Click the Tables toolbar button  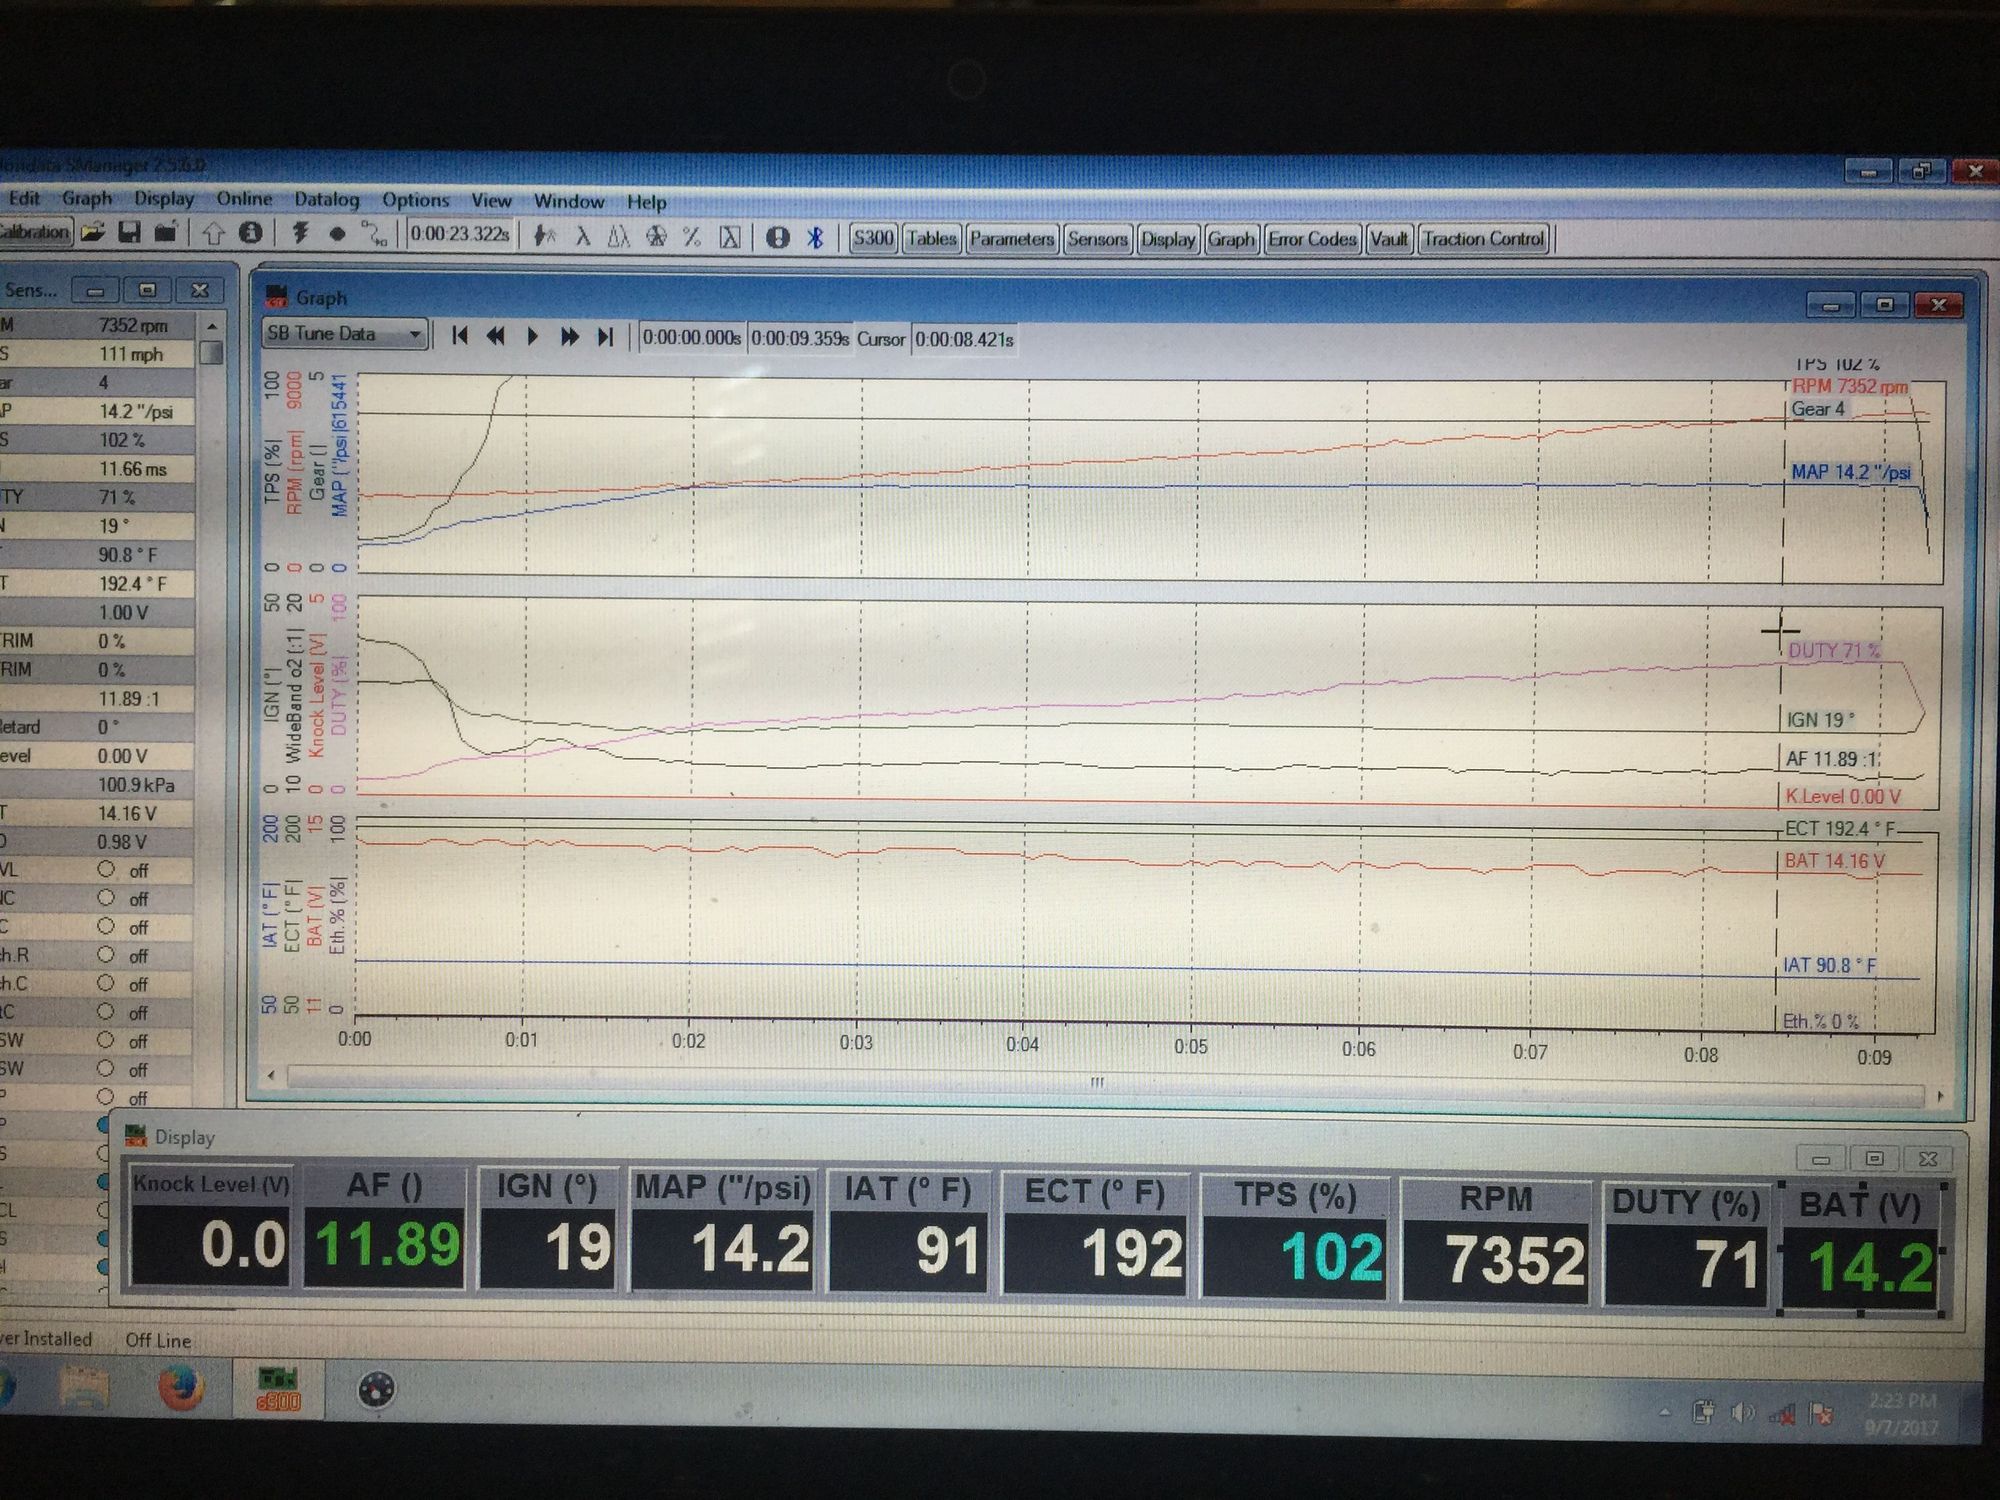(x=931, y=238)
